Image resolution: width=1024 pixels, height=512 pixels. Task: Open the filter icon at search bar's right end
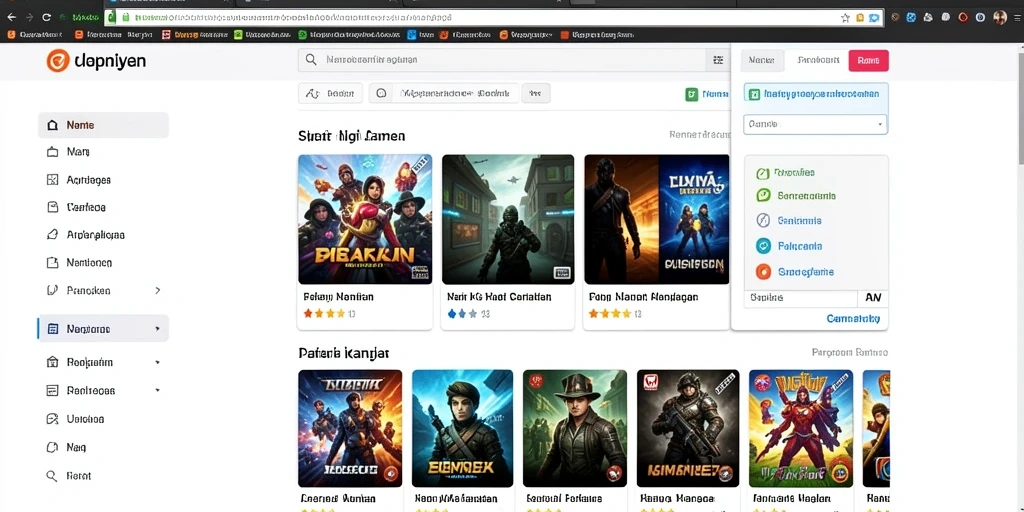point(718,60)
